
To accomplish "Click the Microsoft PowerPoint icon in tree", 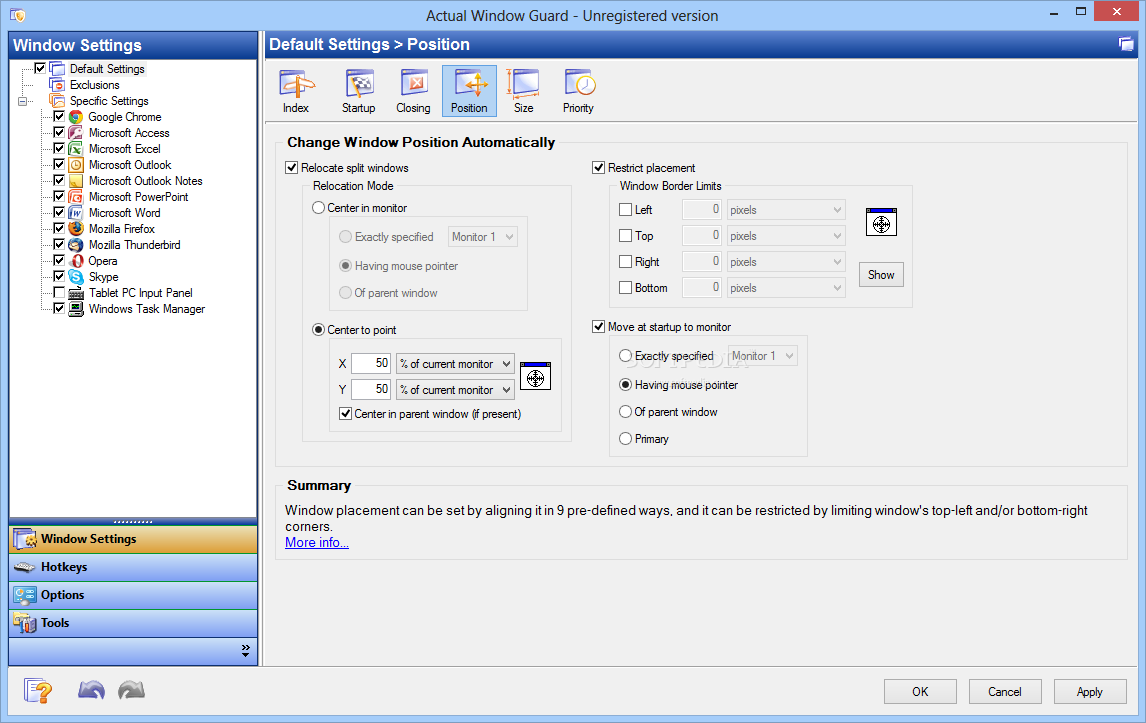I will pos(76,197).
